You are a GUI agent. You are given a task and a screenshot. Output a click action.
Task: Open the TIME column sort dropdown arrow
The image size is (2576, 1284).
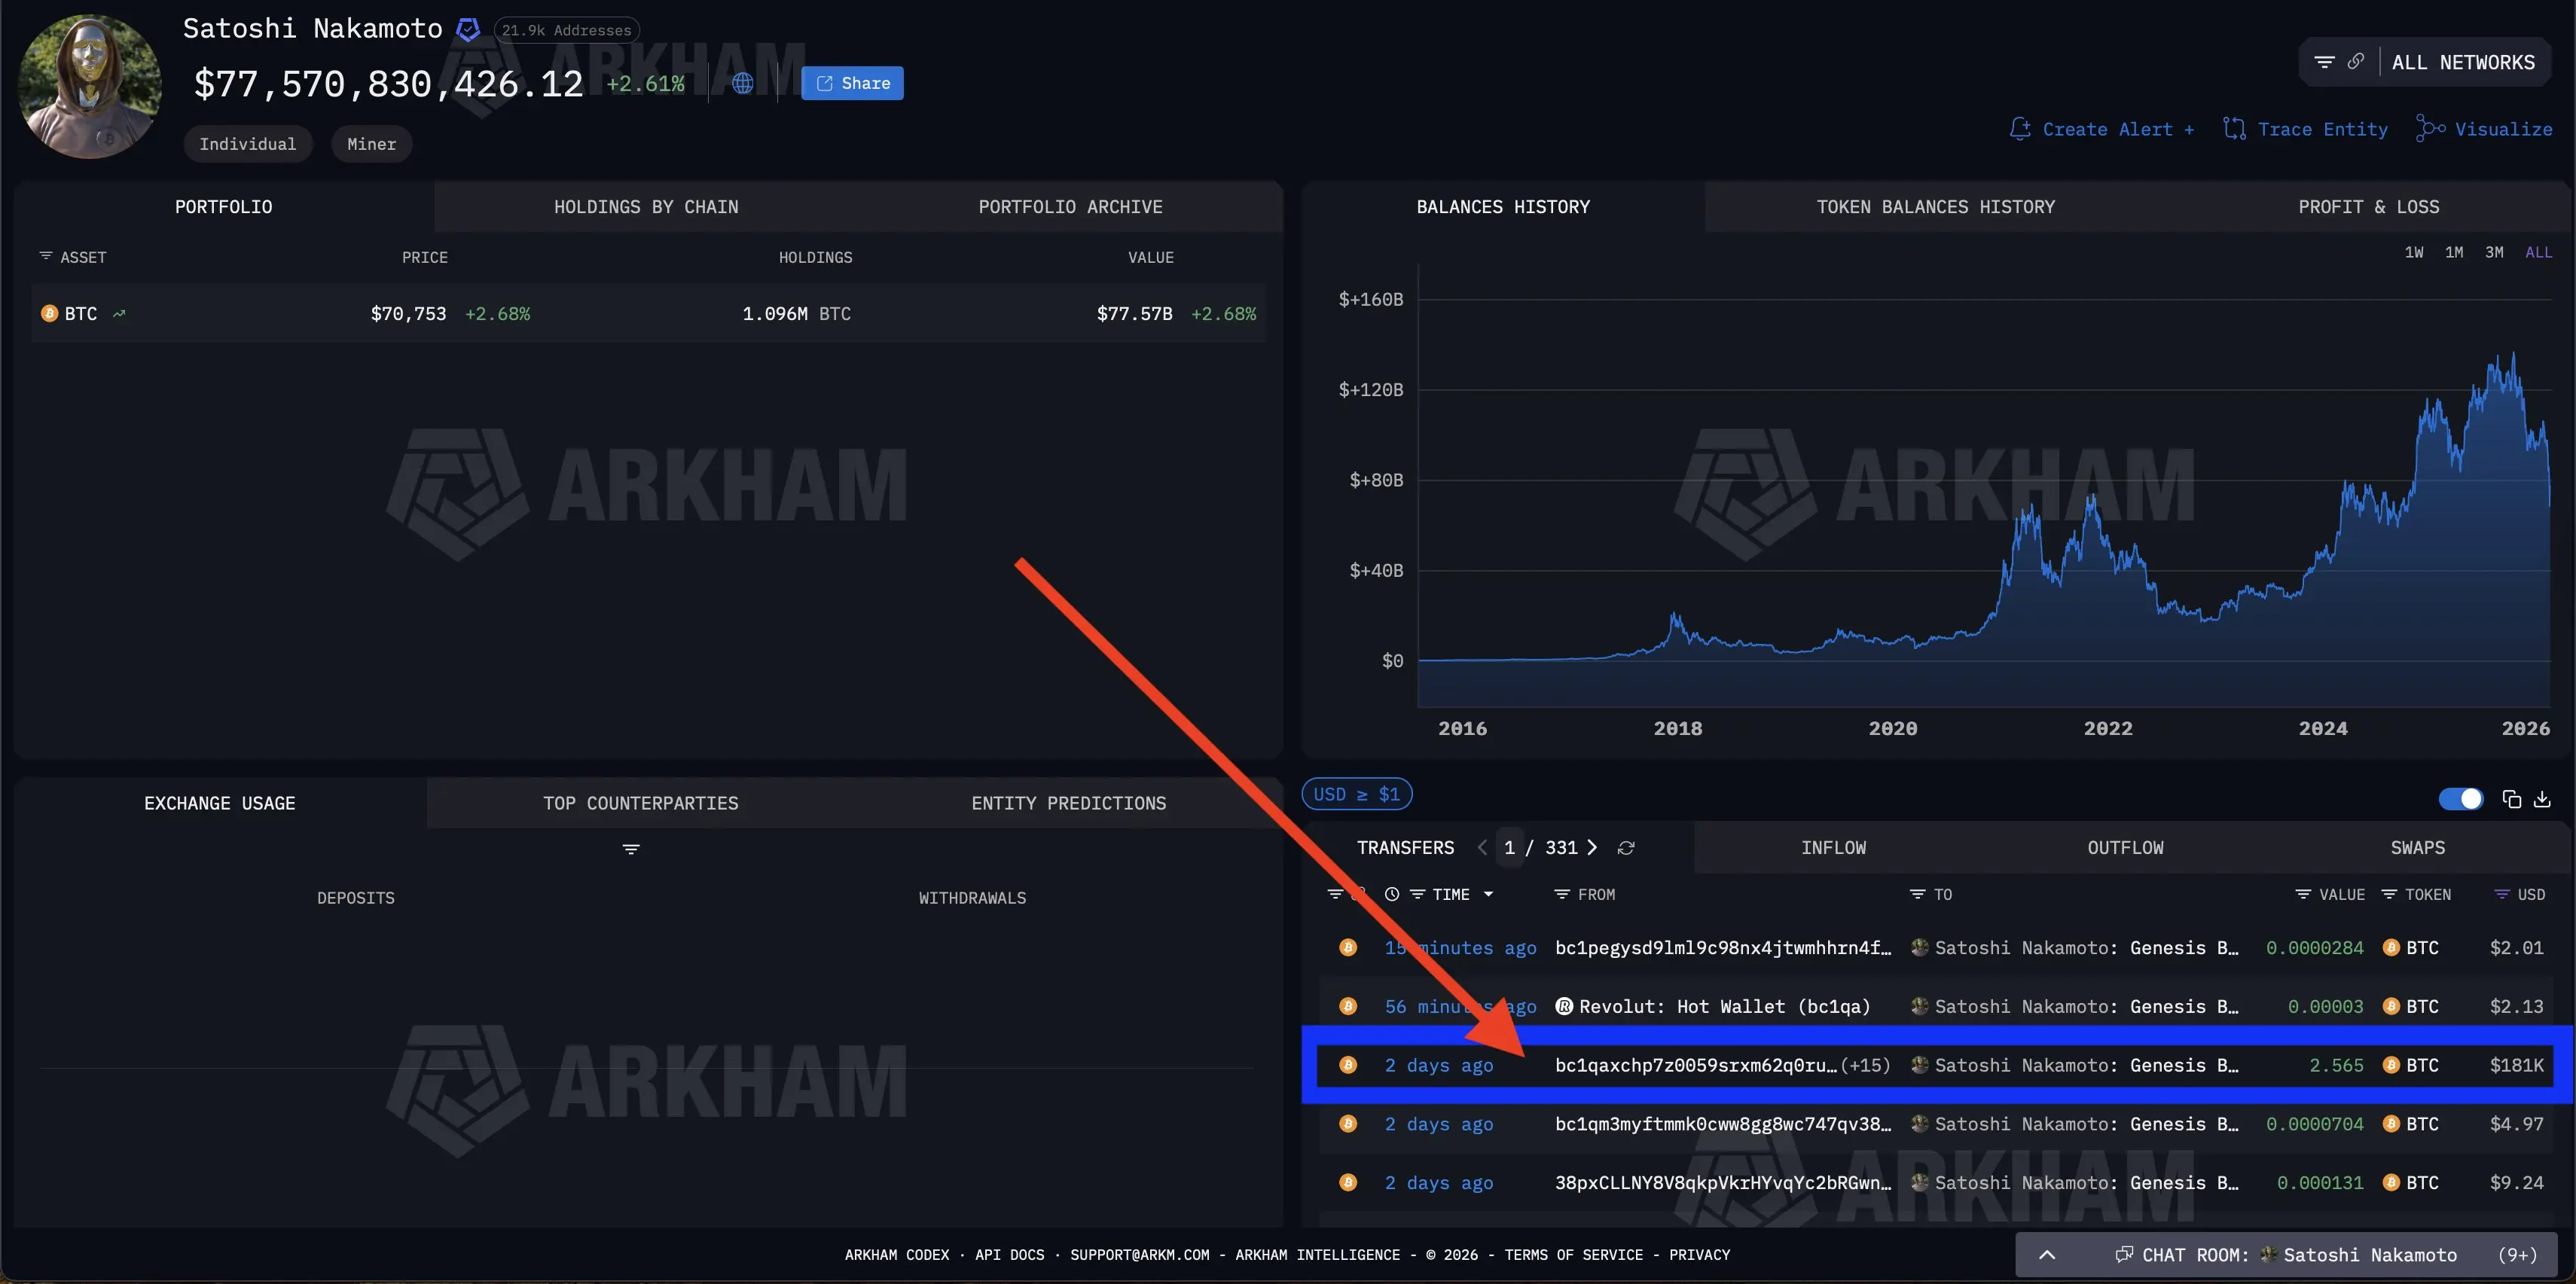point(1488,894)
